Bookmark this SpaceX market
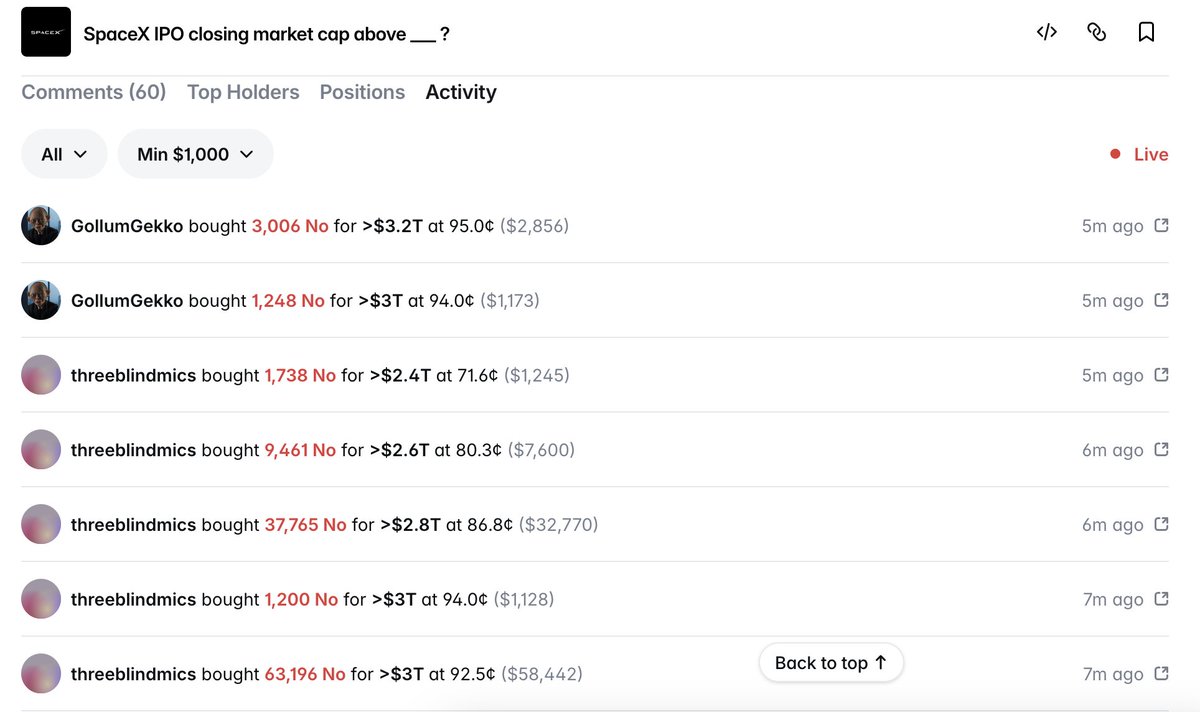 [x=1146, y=32]
